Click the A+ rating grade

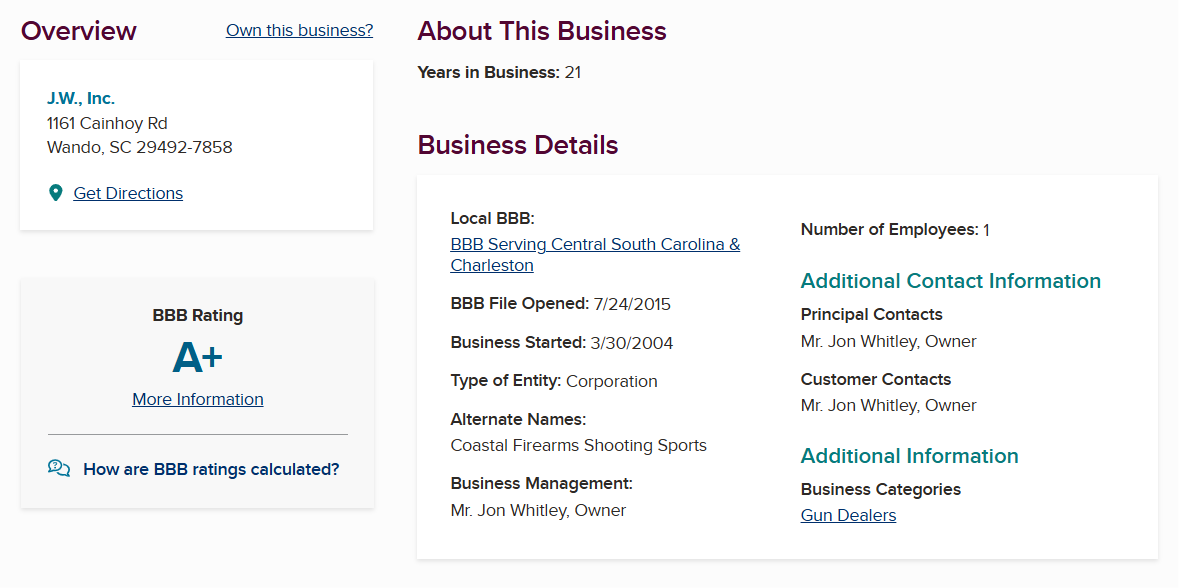pos(198,358)
